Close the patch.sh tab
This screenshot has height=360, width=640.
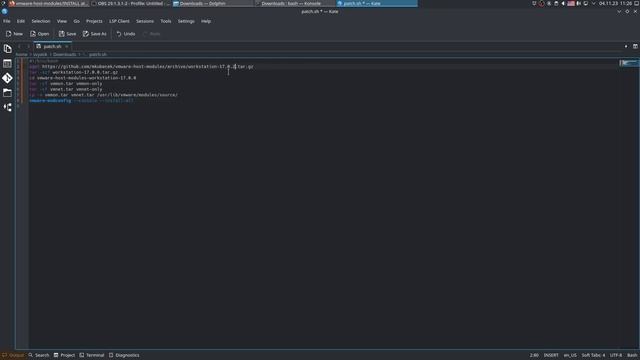click(67, 47)
